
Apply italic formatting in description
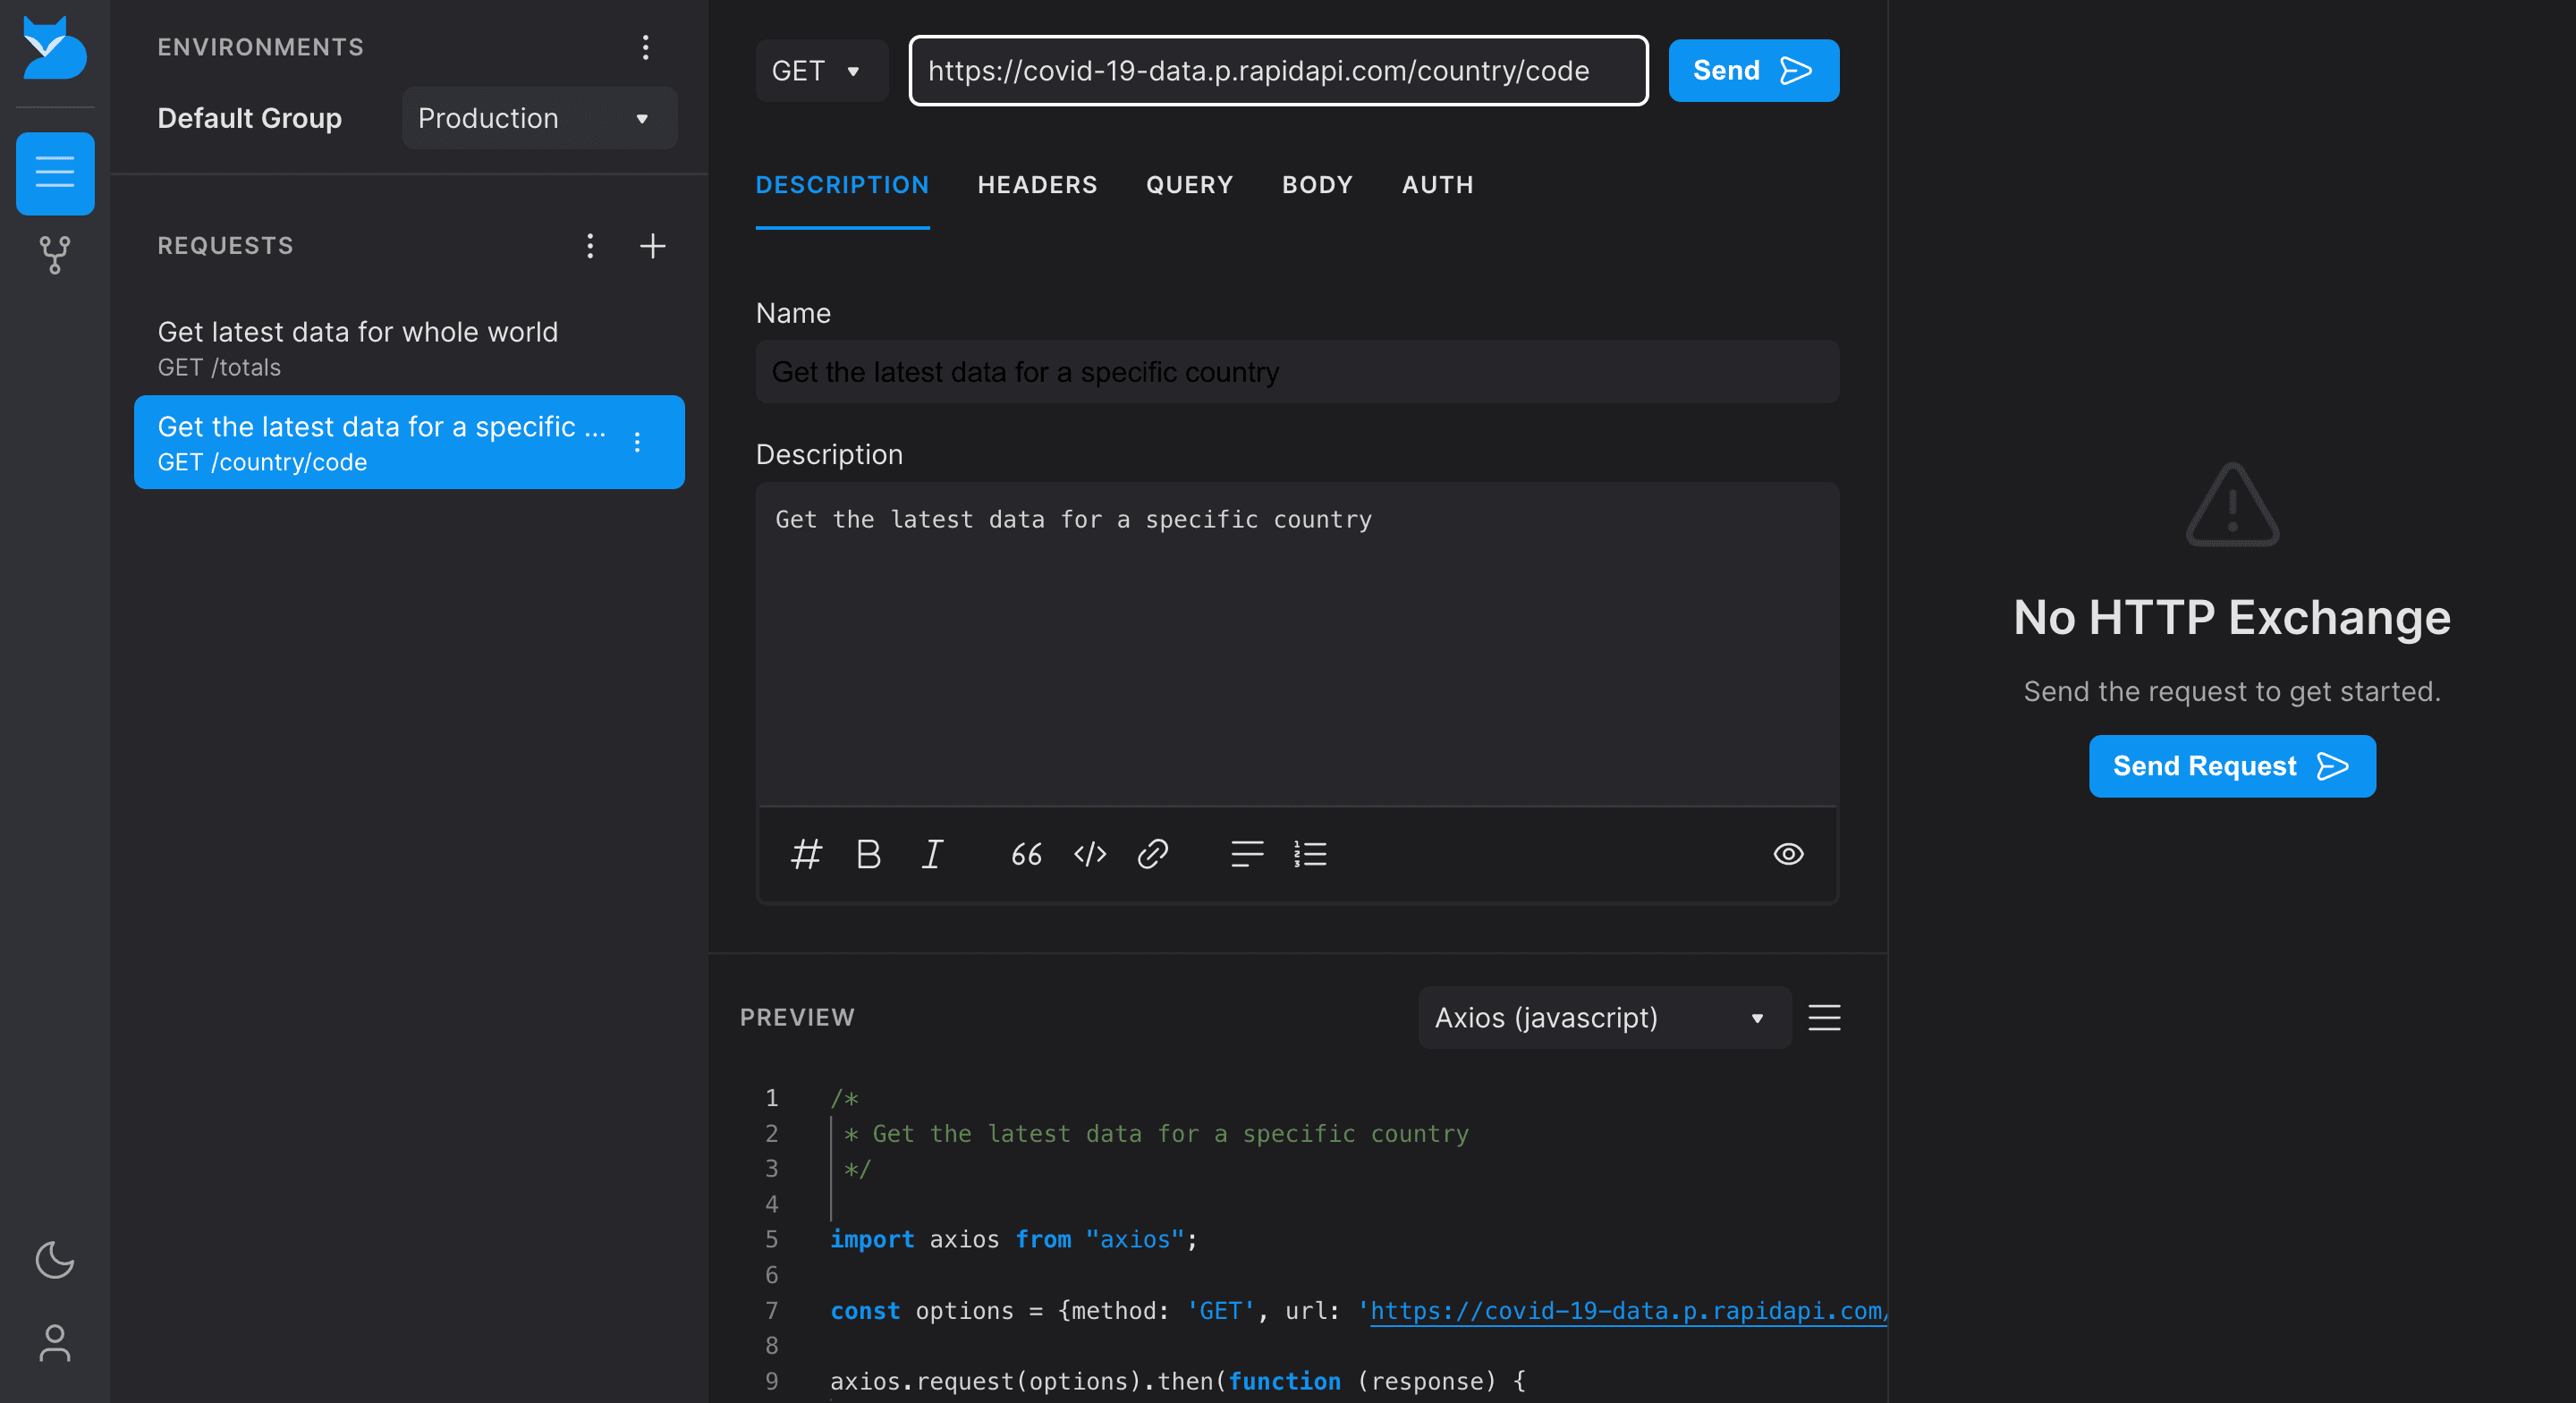[932, 854]
